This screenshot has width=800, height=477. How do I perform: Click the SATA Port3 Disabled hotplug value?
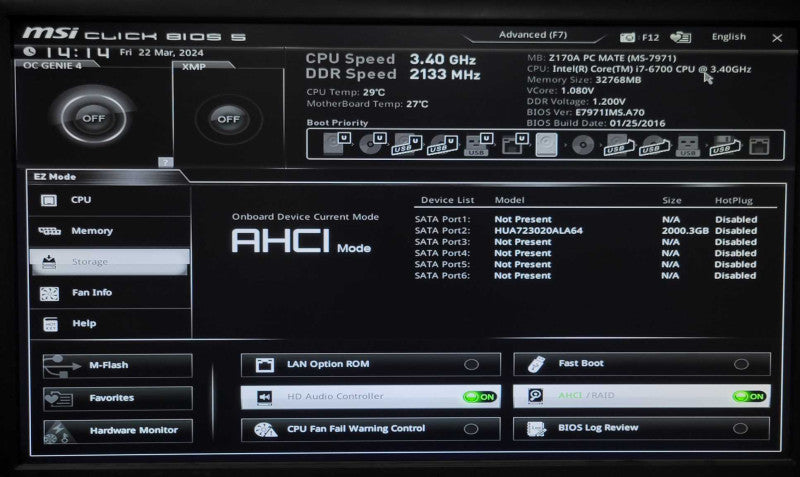[x=735, y=242]
